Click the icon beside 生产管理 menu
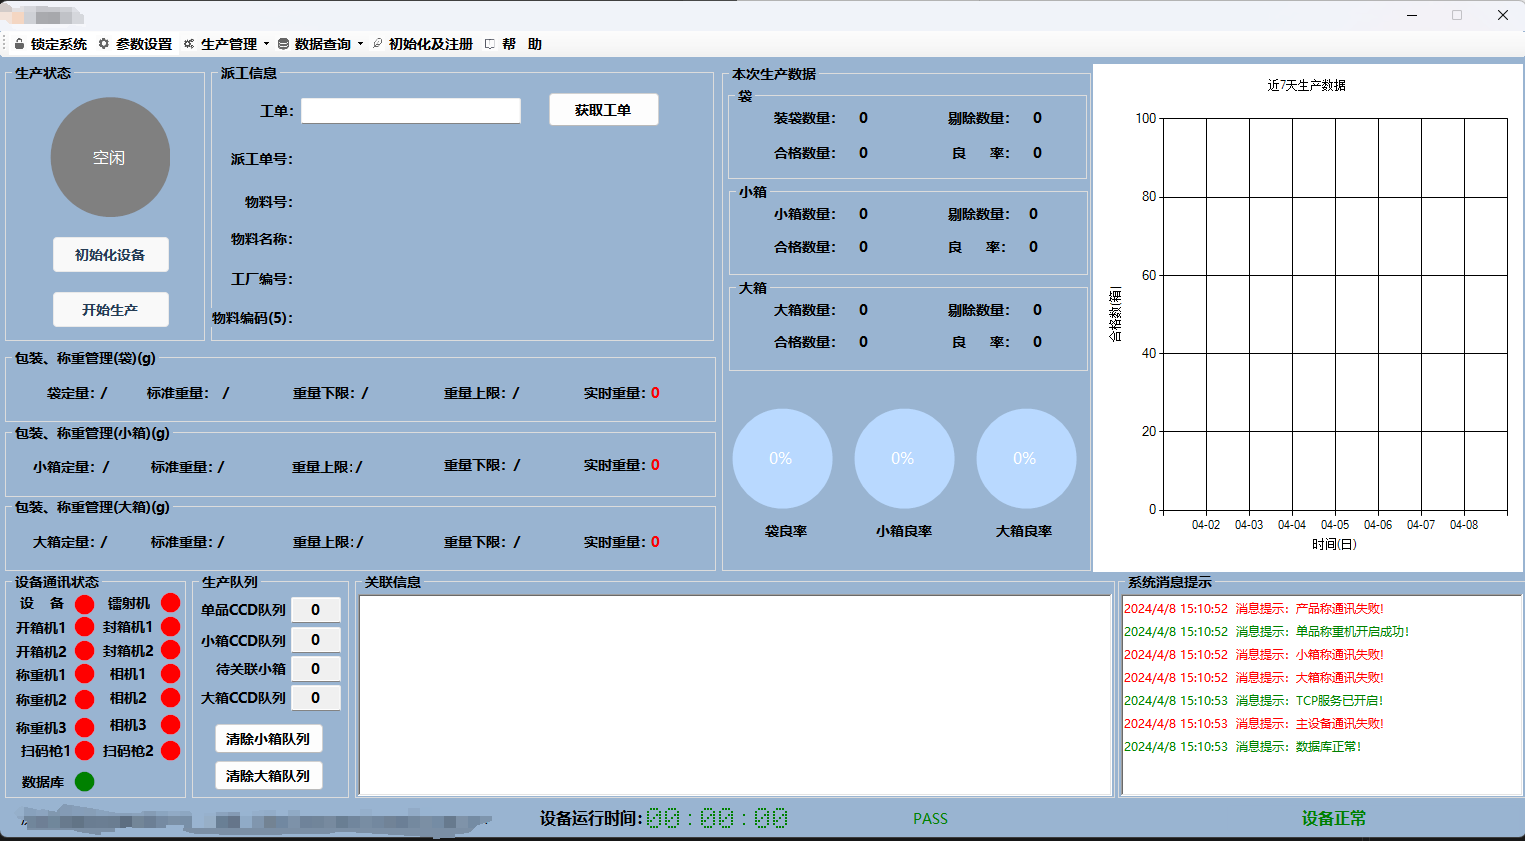The width and height of the screenshot is (1525, 841). [188, 44]
